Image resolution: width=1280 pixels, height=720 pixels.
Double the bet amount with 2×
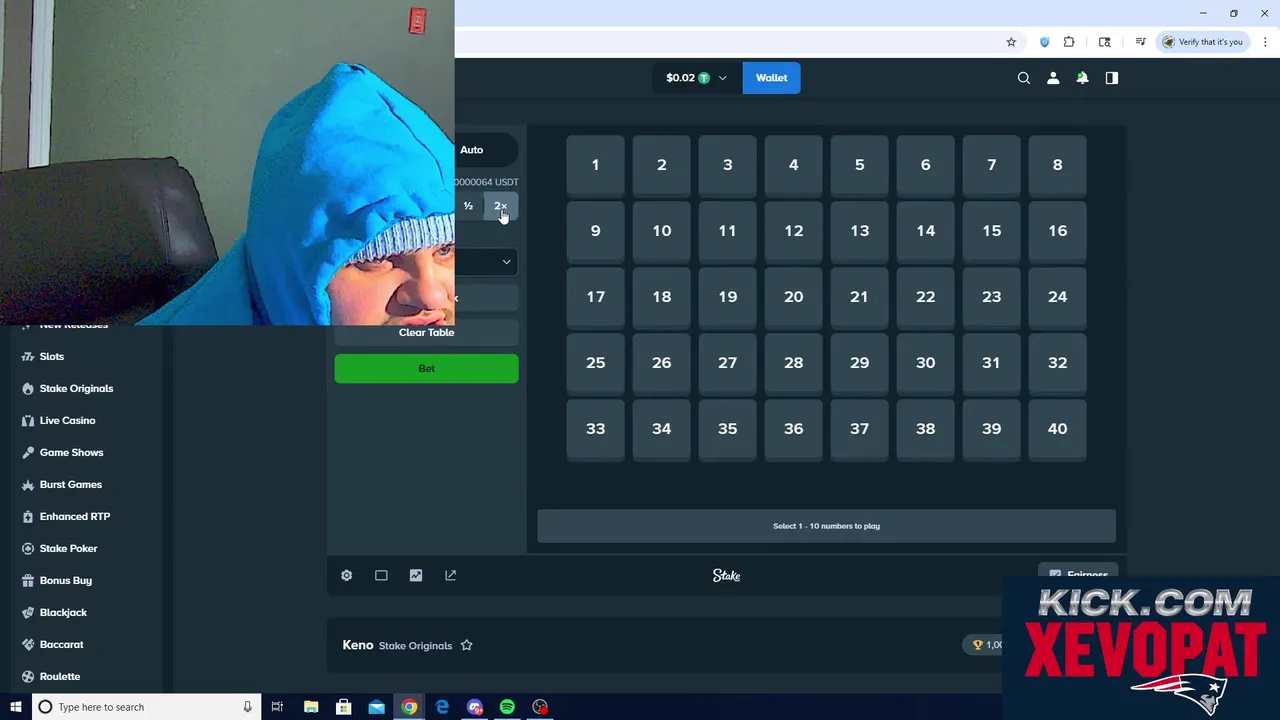[x=500, y=206]
